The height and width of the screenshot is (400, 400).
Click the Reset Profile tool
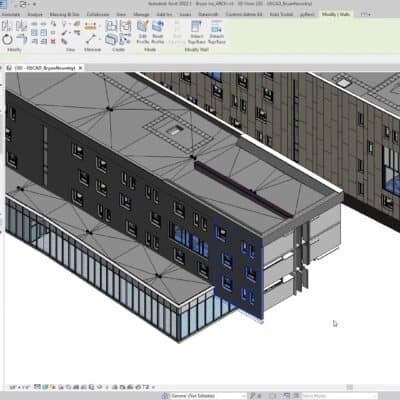pos(158,32)
